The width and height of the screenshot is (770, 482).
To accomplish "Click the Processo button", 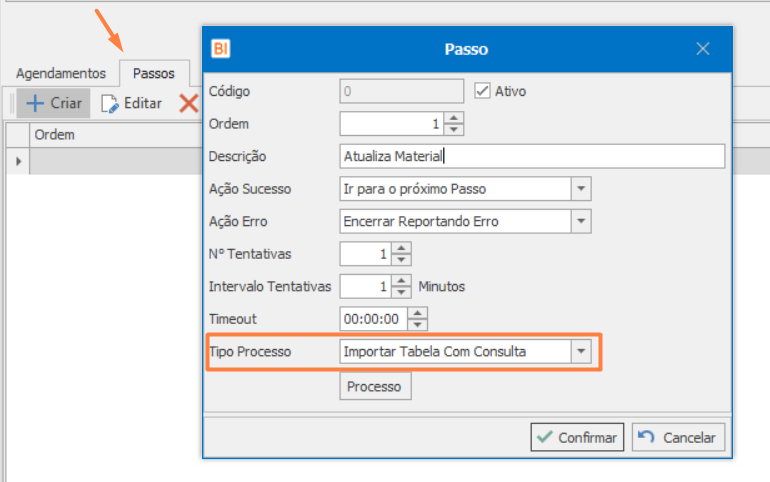I will coord(374,386).
